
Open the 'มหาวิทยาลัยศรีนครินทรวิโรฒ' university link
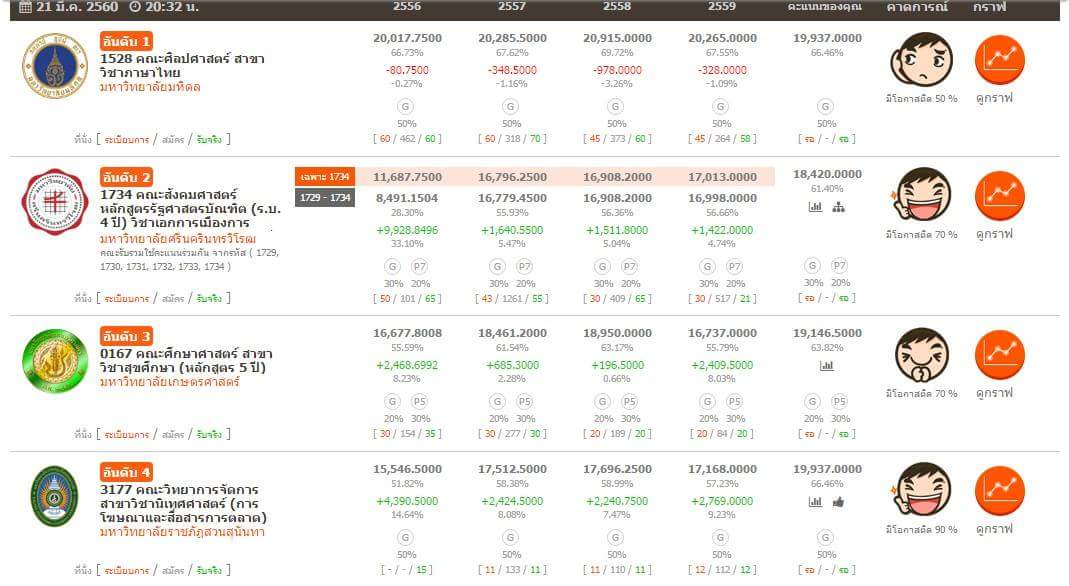(x=178, y=239)
